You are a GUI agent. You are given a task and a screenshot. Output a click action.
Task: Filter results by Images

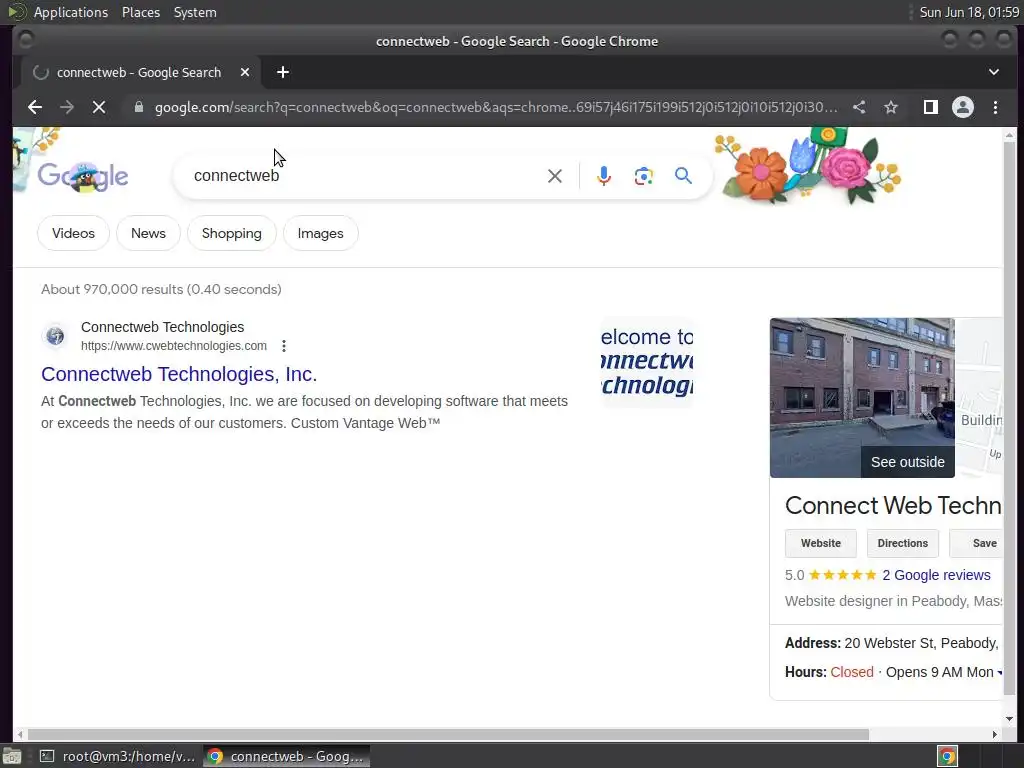(x=321, y=233)
